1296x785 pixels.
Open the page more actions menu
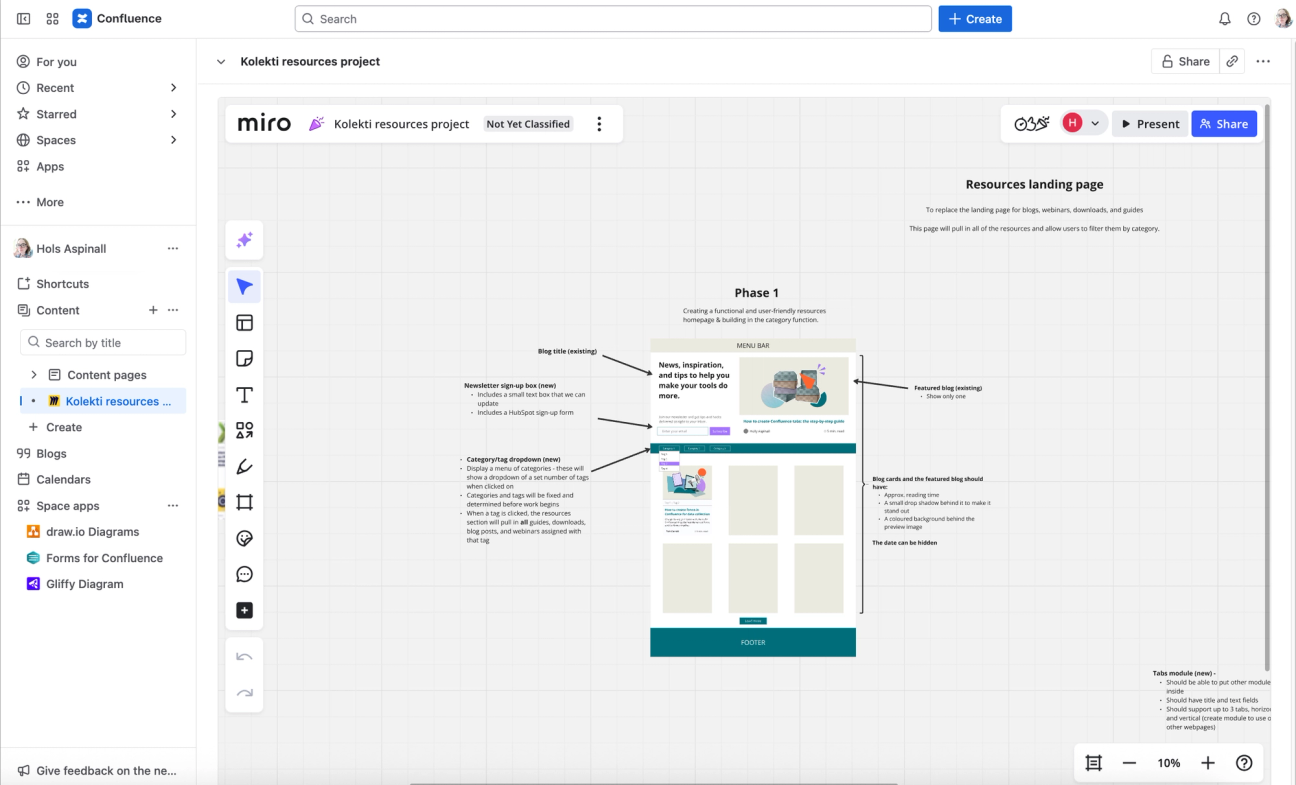(1263, 61)
